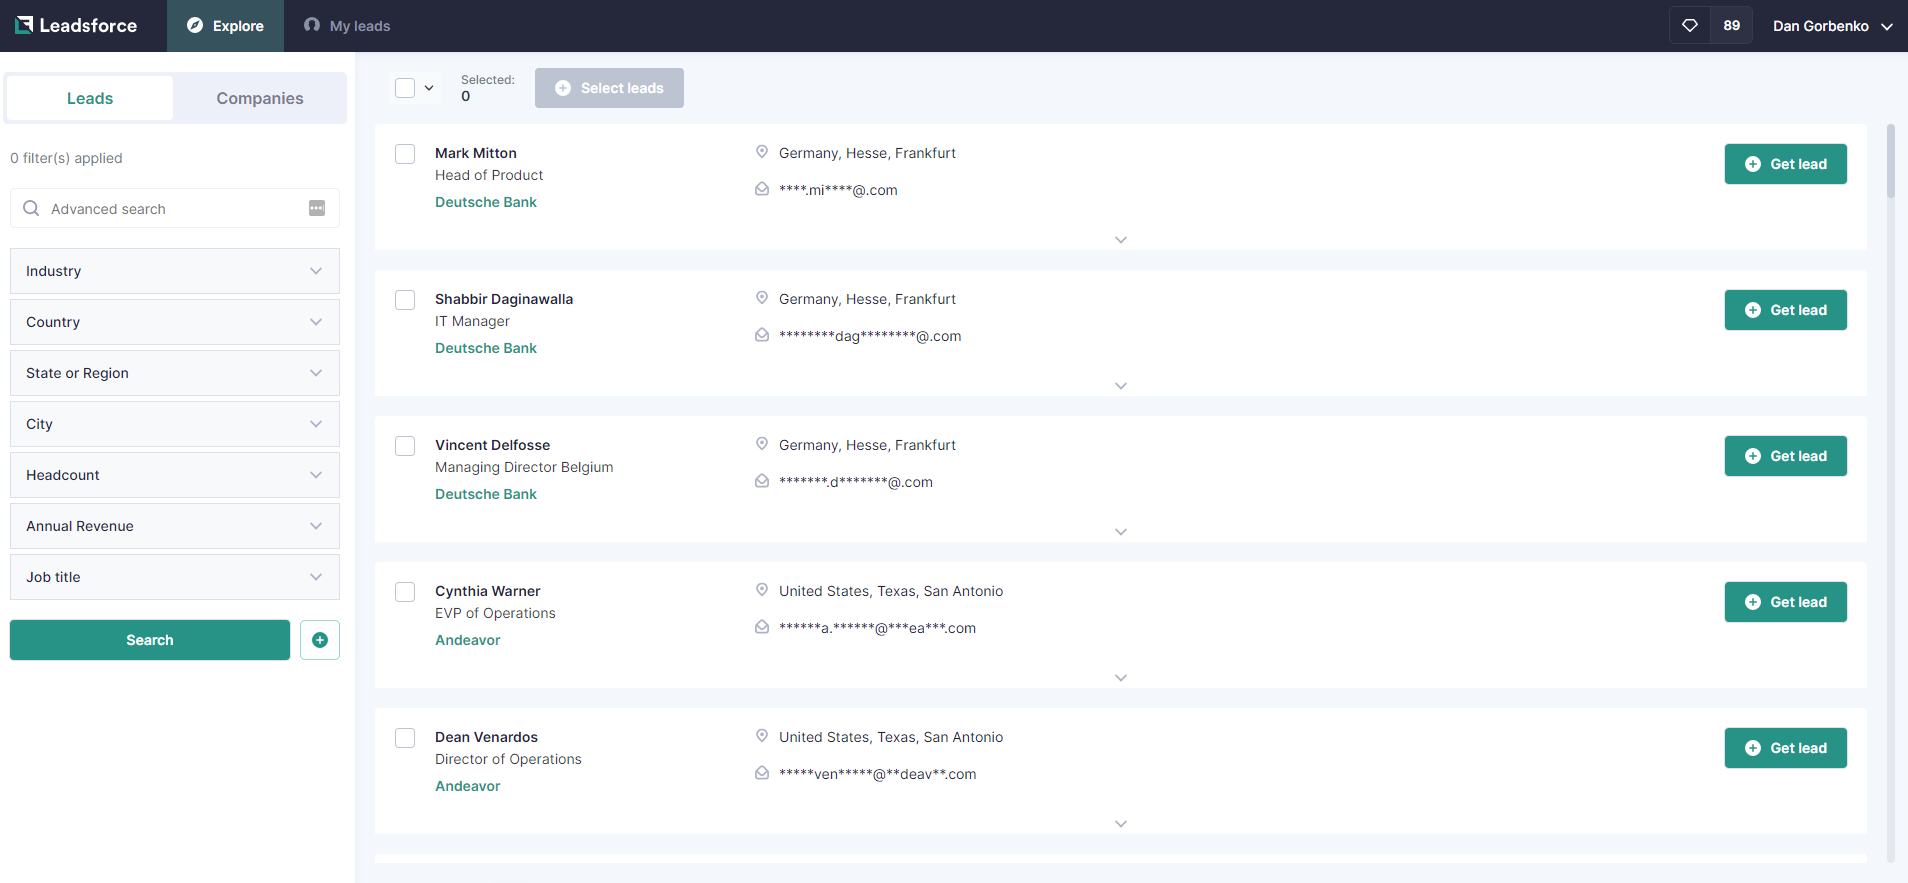Toggle the select-all leads checkbox

(x=405, y=88)
